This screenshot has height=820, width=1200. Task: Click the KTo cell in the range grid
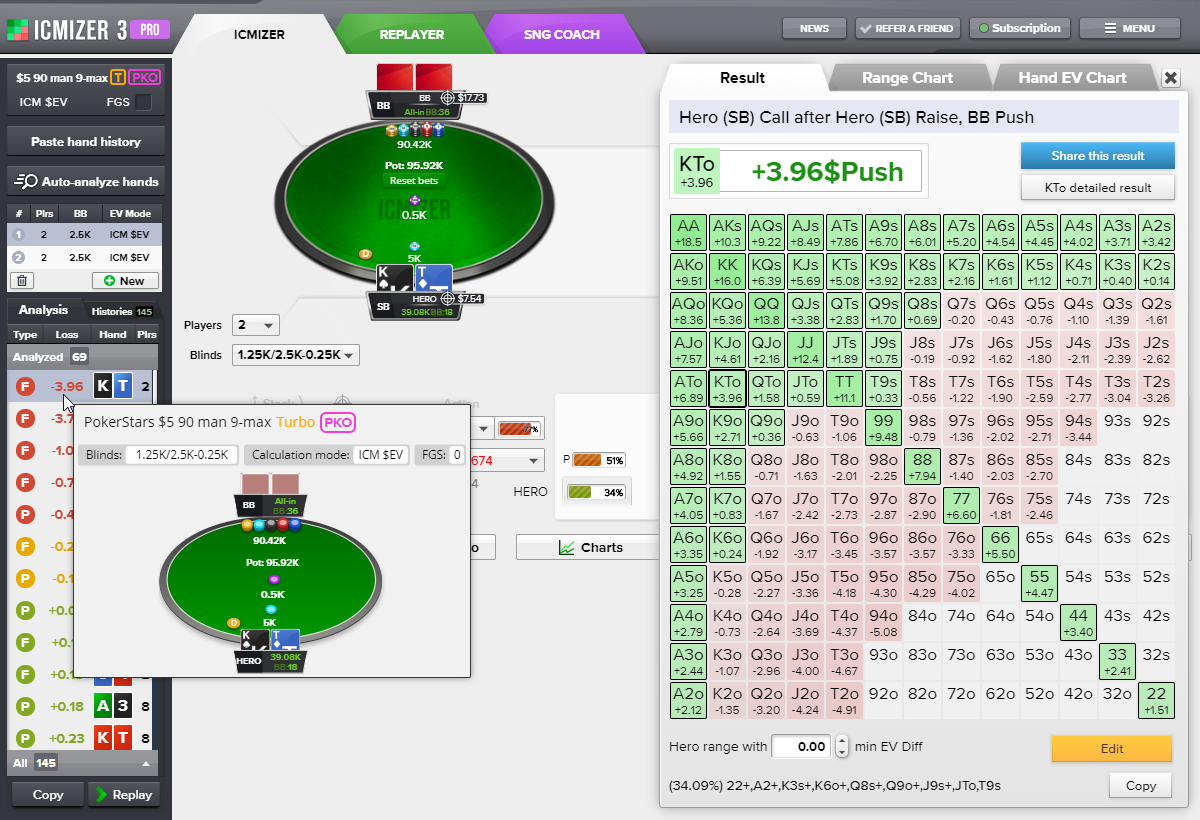[x=728, y=389]
